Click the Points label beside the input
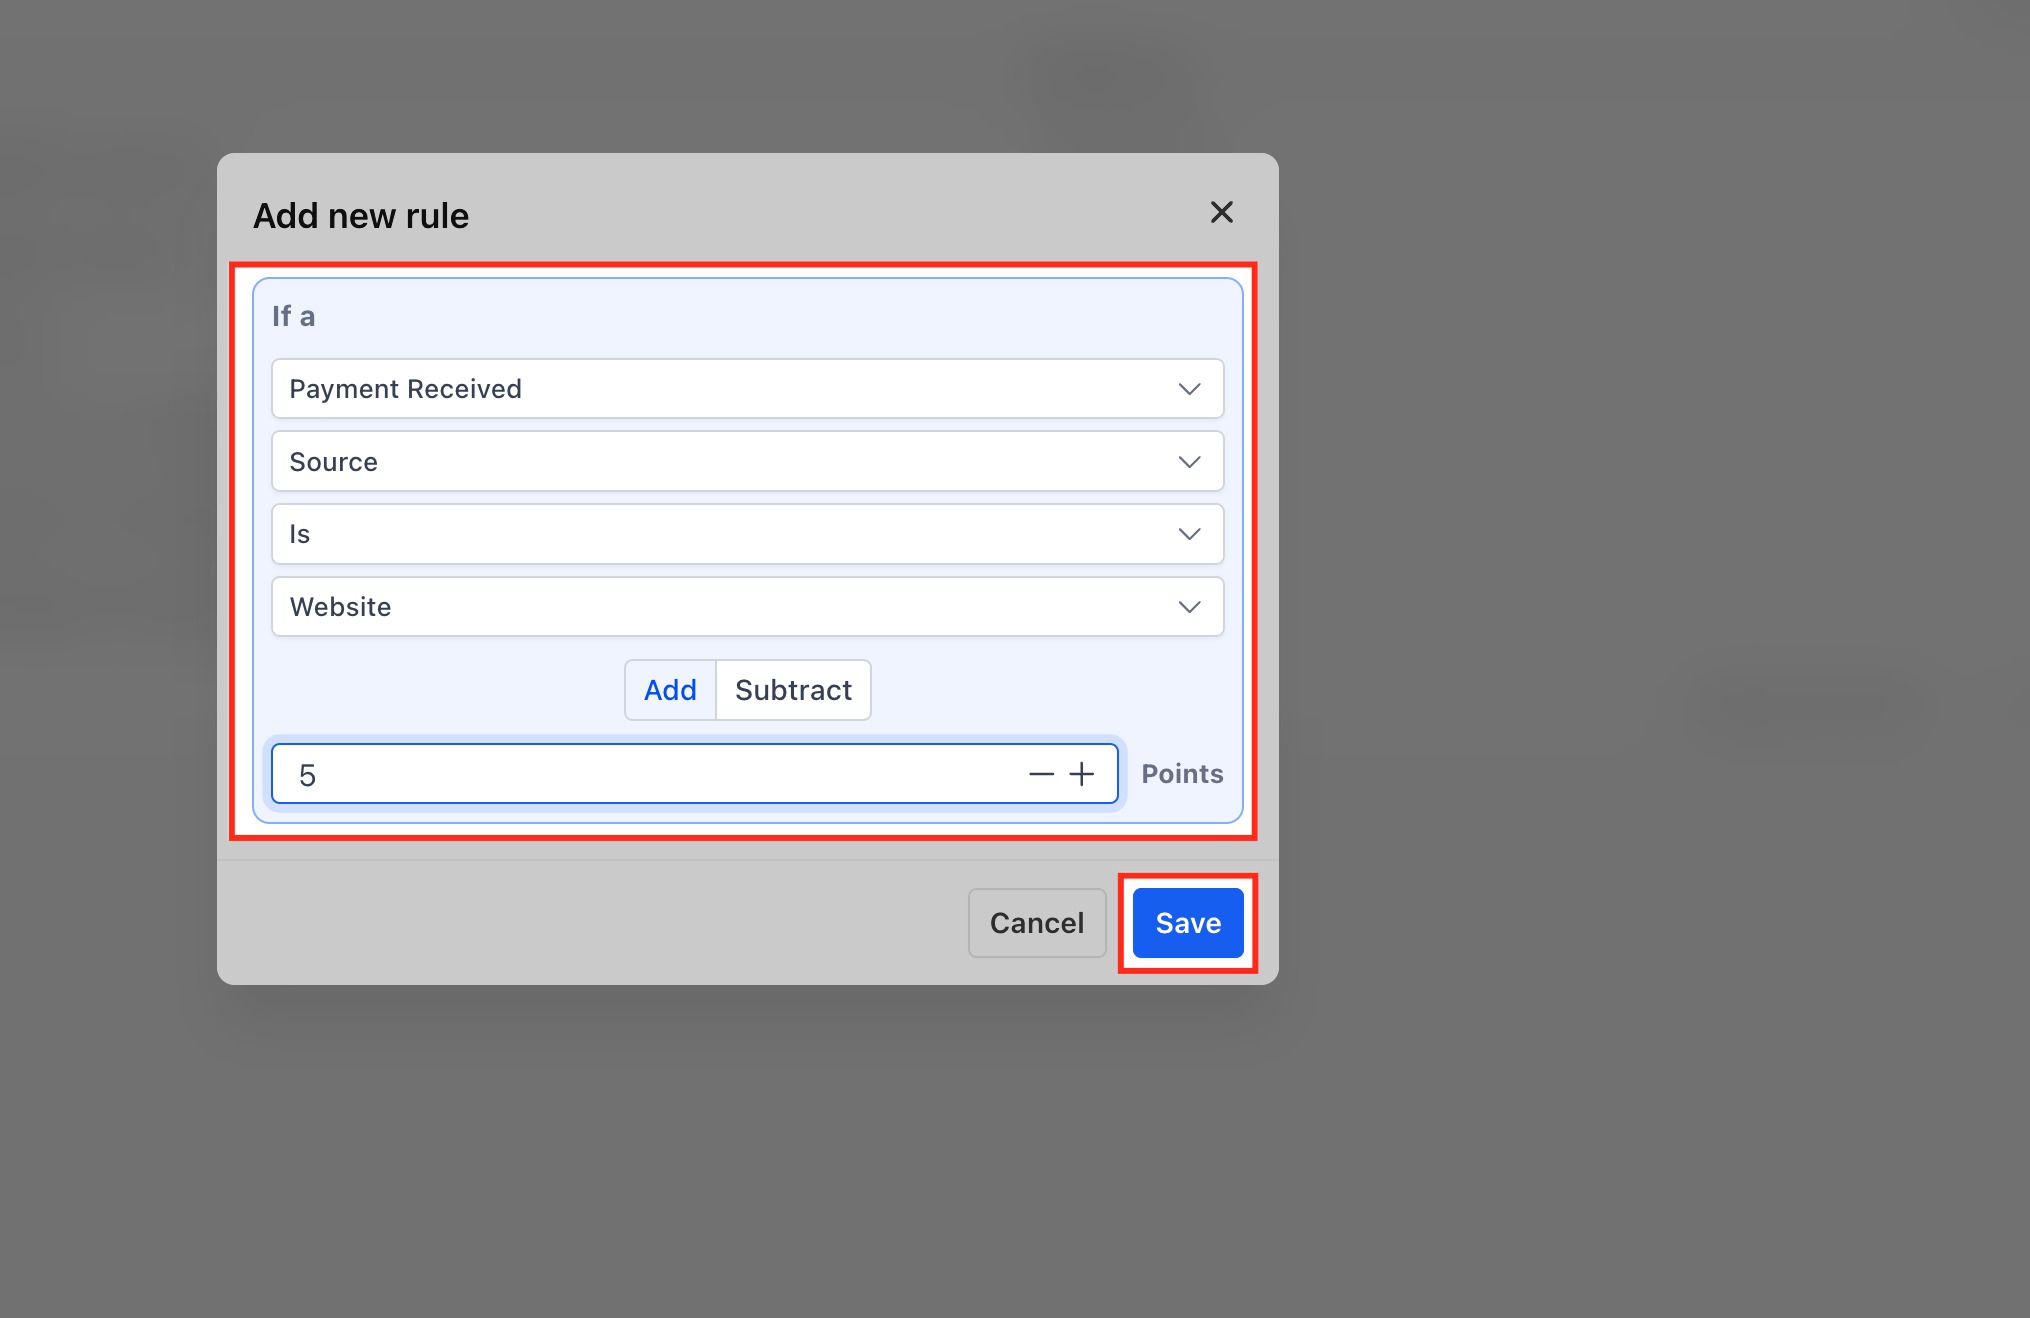Viewport: 2030px width, 1318px height. (1182, 774)
